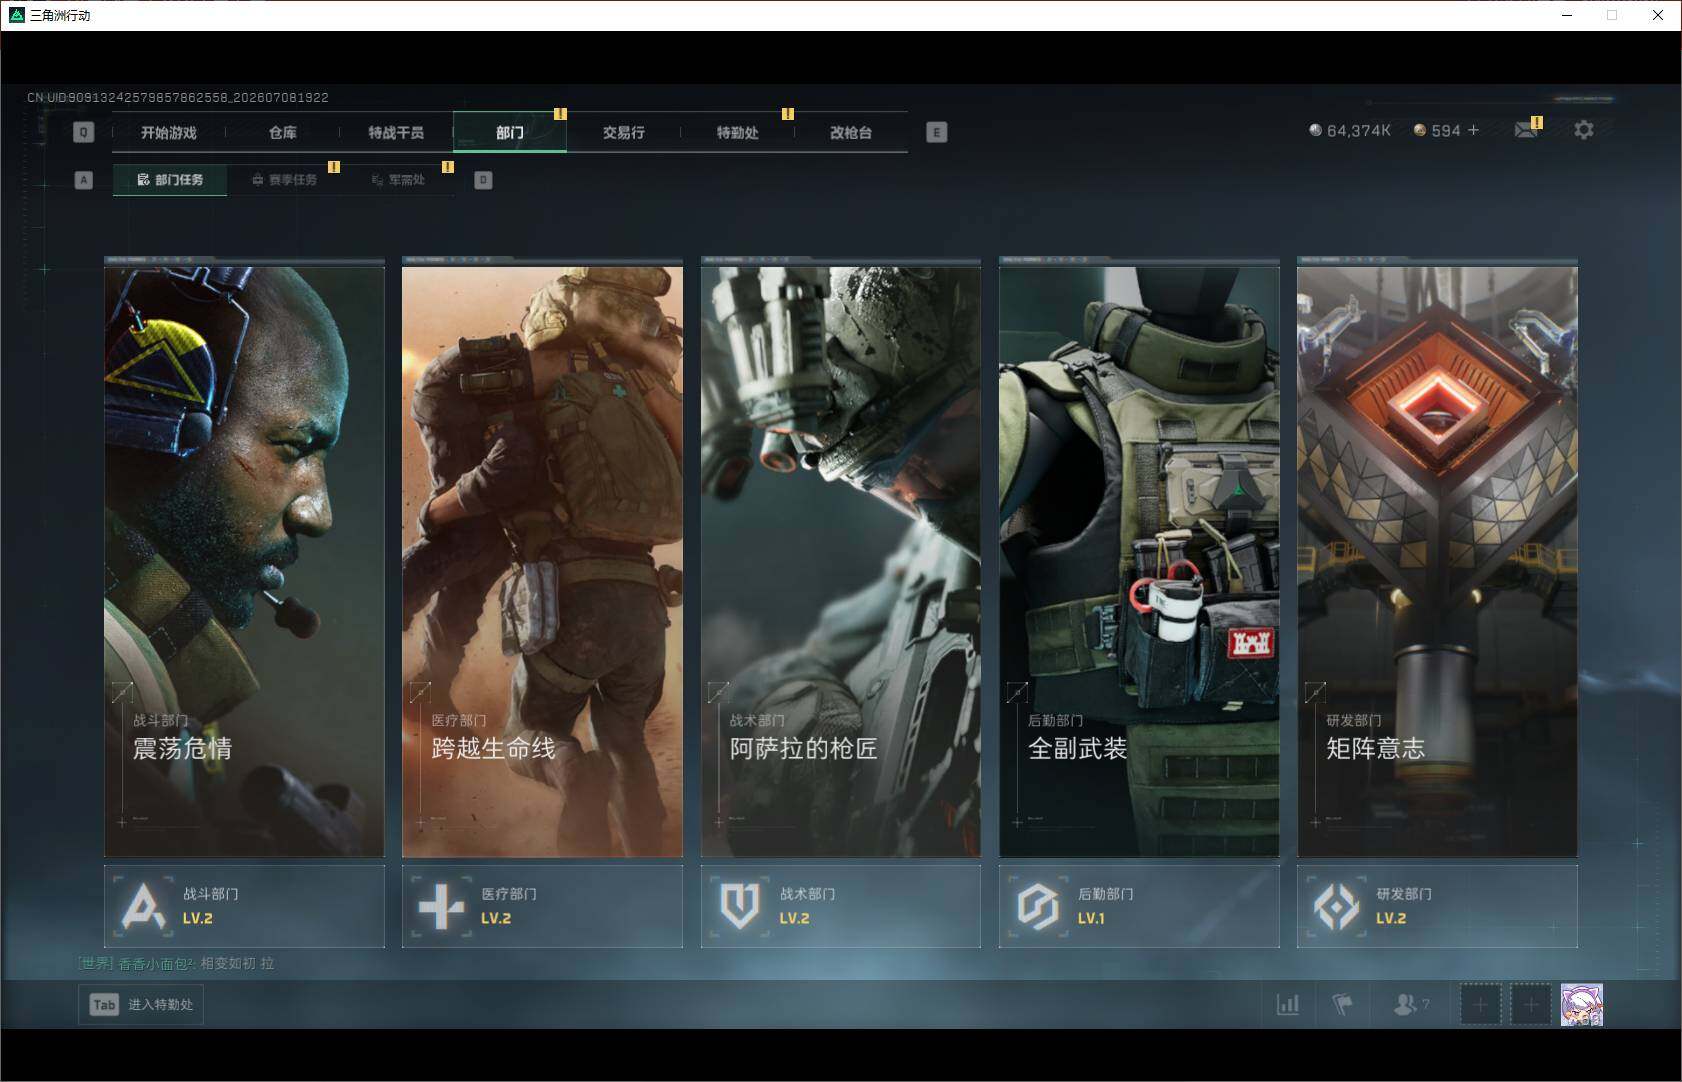Click the Tab 进入特勤处 button

coord(141,1004)
